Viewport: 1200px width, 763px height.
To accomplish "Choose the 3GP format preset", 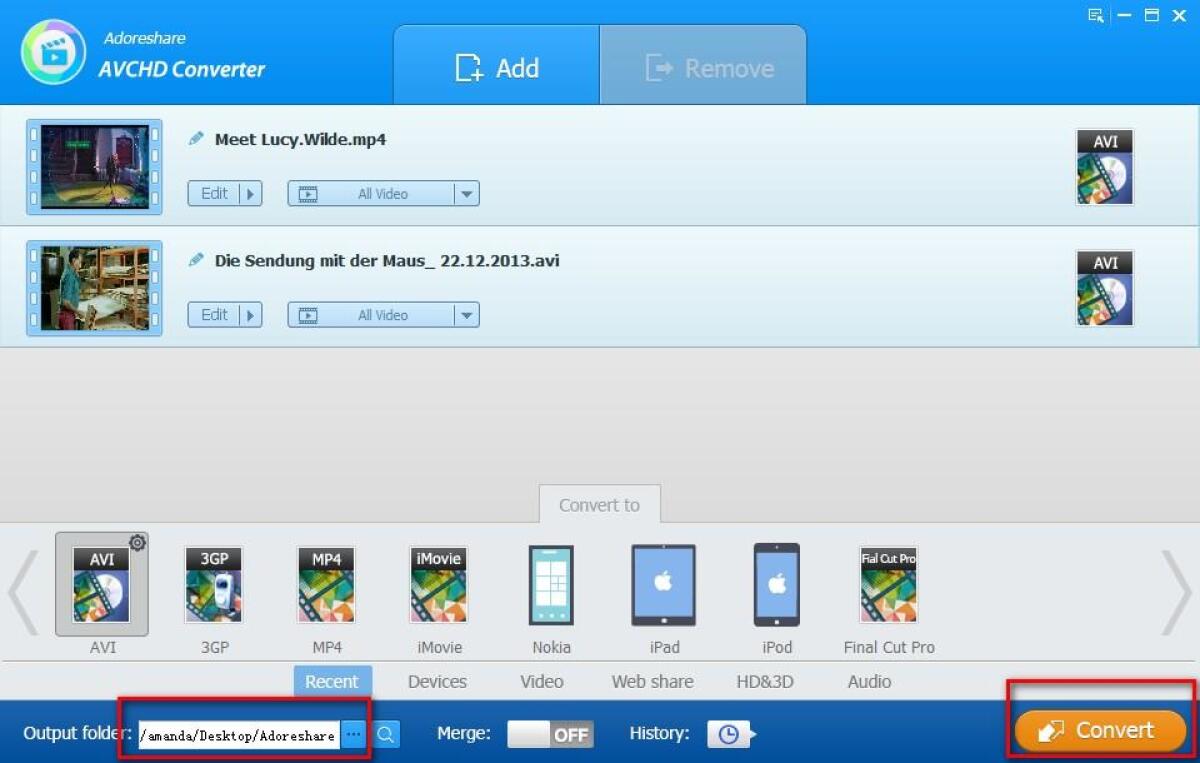I will coord(213,584).
